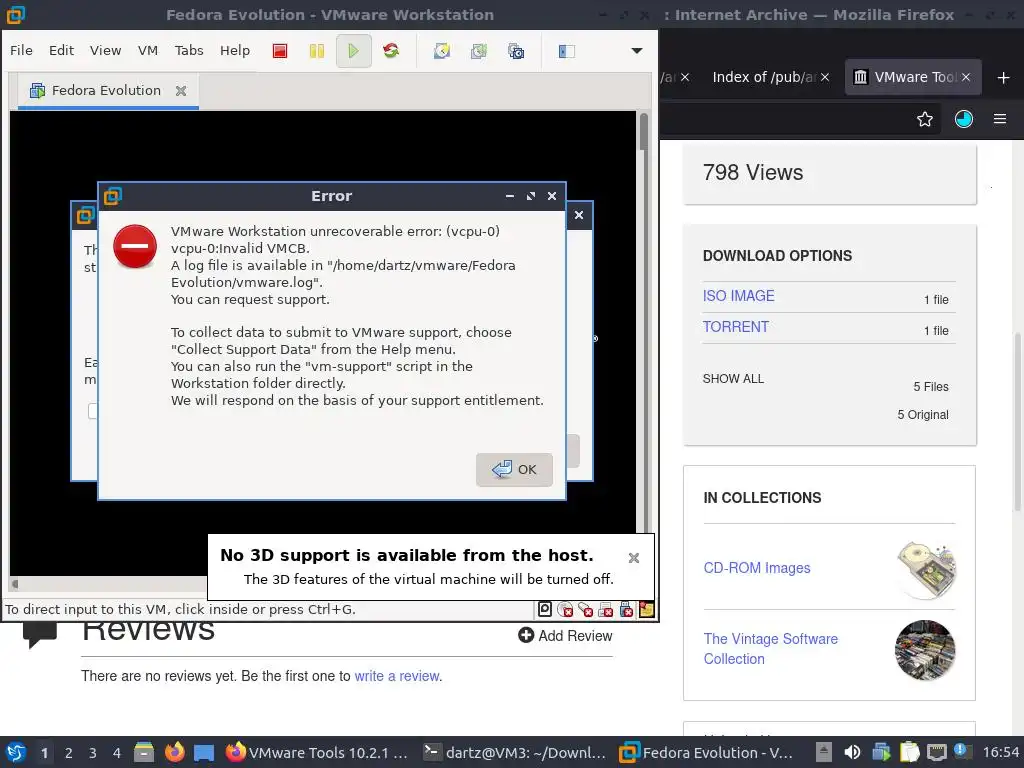The height and width of the screenshot is (768, 1024).
Task: Click the restart guest toolbar icon
Action: (x=391, y=51)
